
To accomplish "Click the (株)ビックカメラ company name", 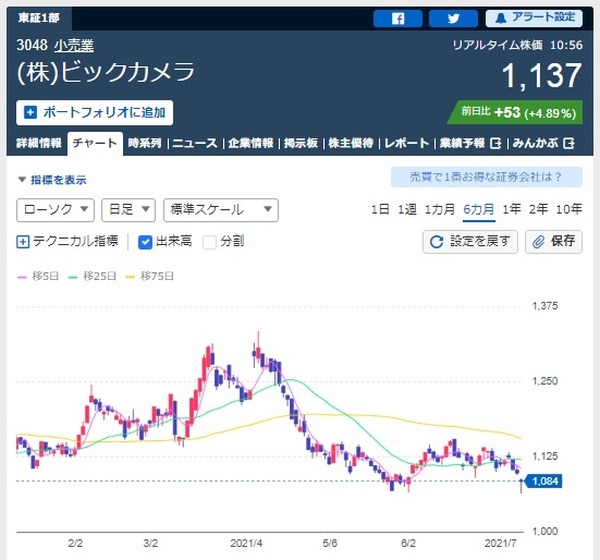I will [x=106, y=72].
